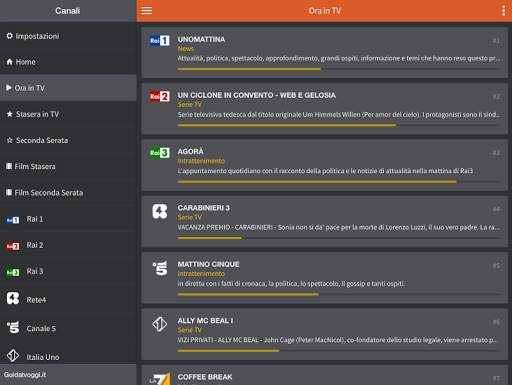512x385 pixels.
Task: Click the News genre label under UNOMATTINA
Action: point(185,49)
